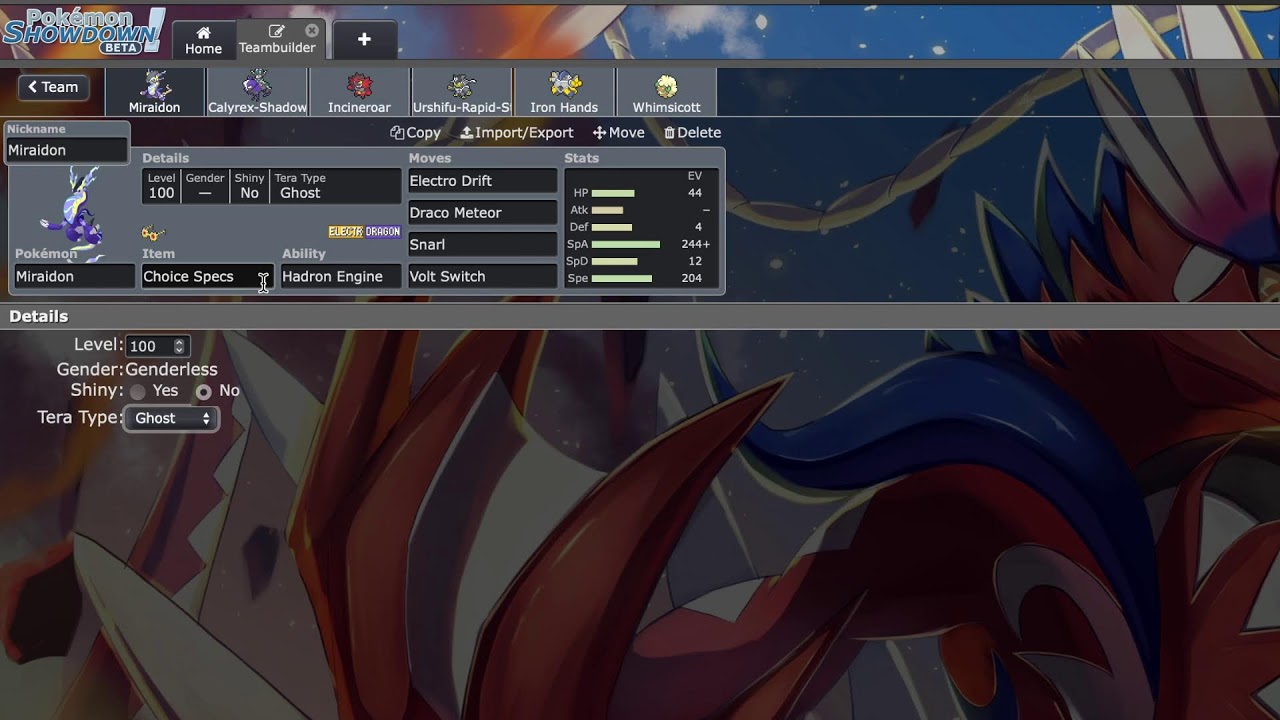
Task: Click the Incineroar sprite icon
Action: click(x=359, y=85)
